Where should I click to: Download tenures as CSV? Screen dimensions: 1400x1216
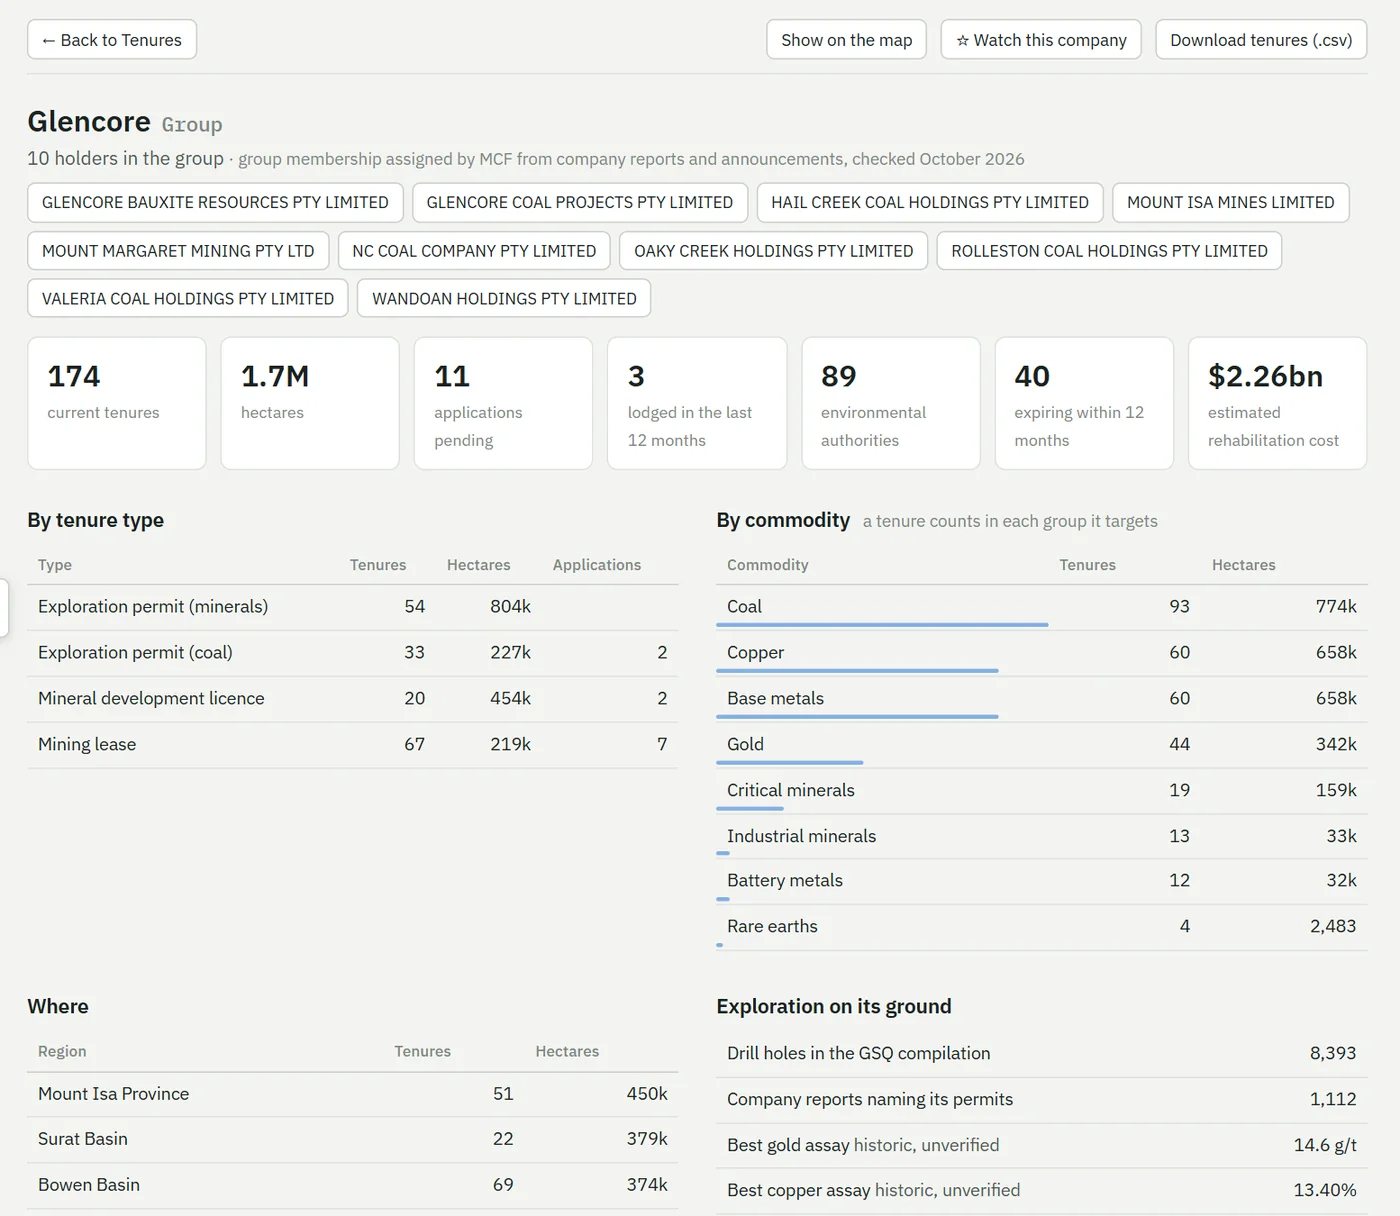pos(1261,40)
